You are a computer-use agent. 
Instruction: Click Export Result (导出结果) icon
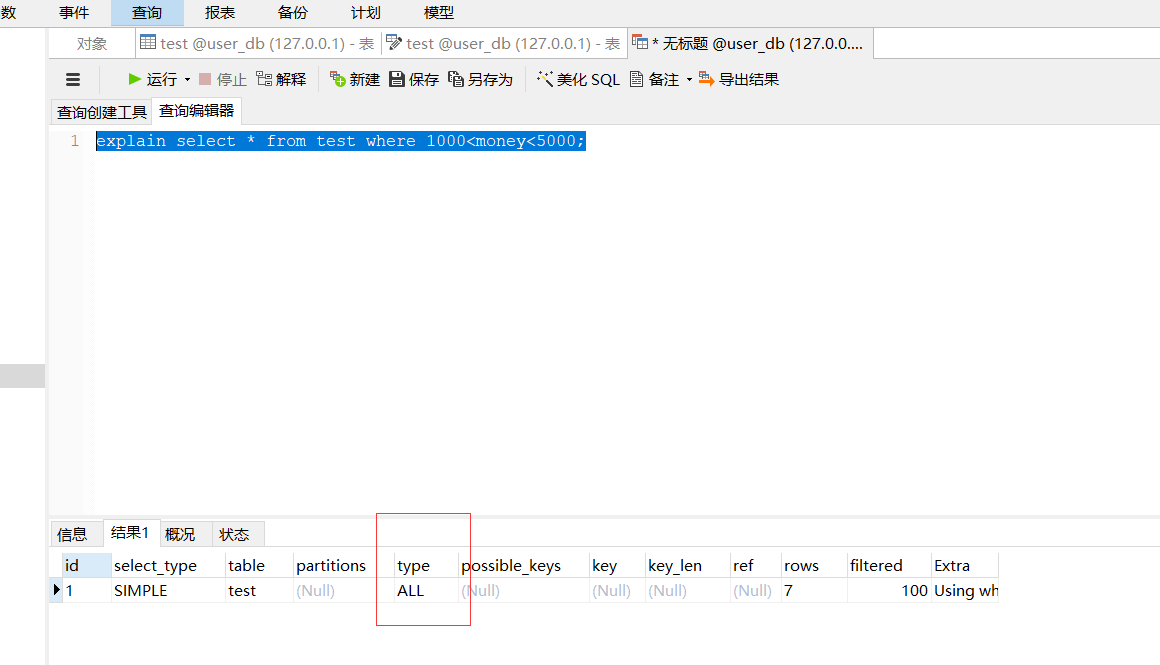(x=707, y=79)
